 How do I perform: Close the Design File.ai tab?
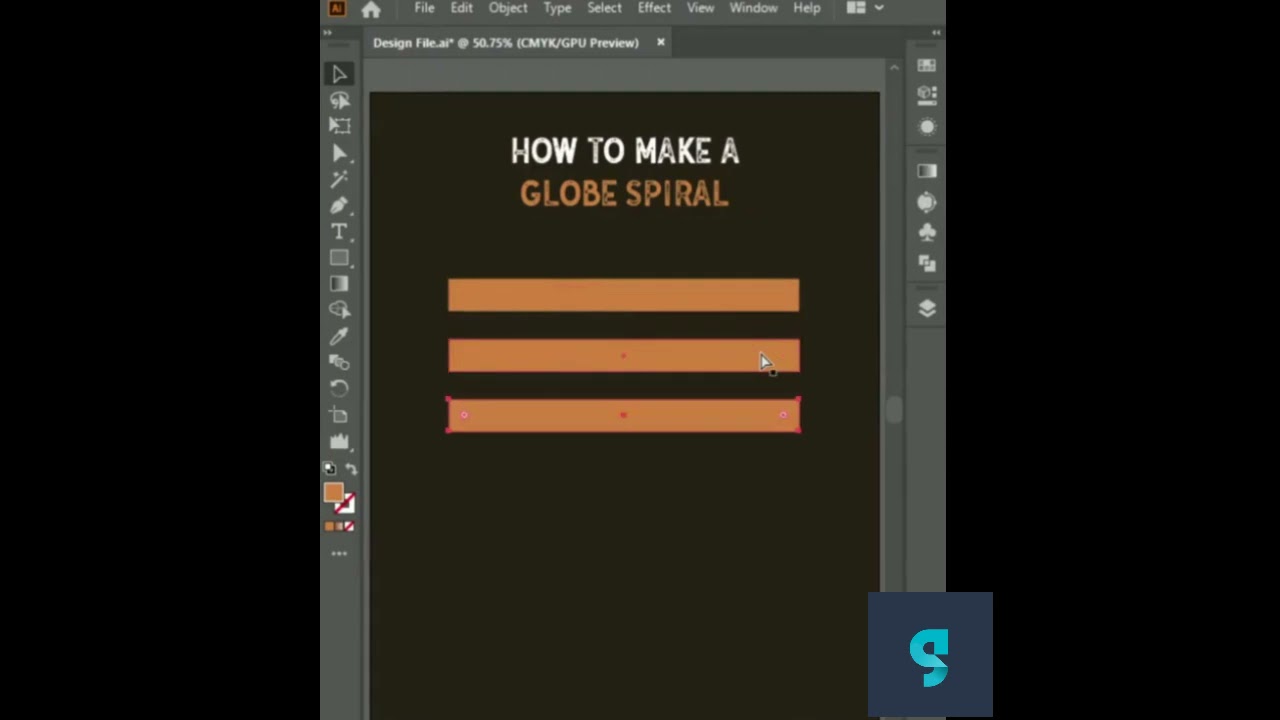point(660,42)
